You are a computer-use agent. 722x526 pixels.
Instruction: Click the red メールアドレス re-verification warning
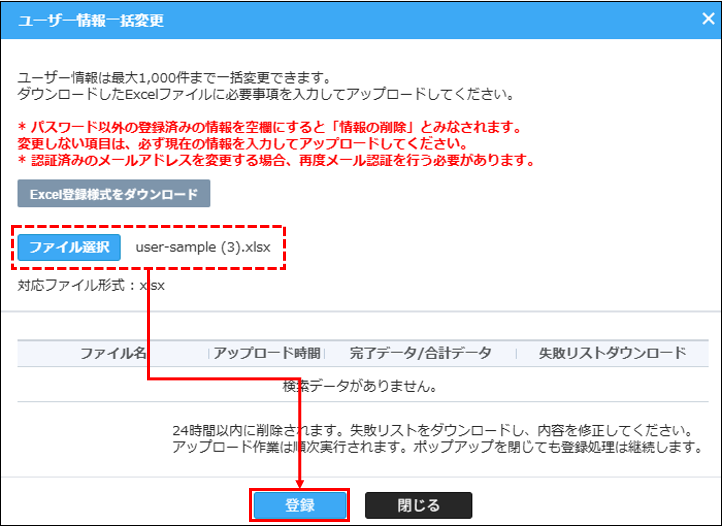click(x=277, y=160)
